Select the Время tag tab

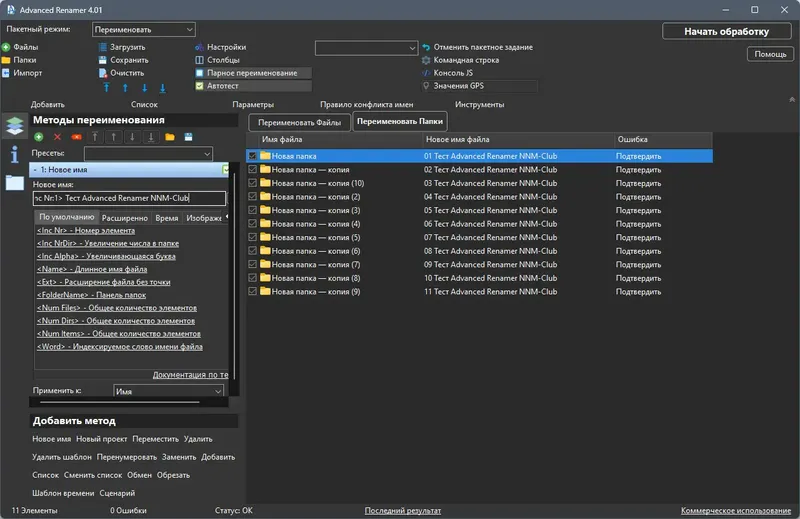(x=166, y=218)
